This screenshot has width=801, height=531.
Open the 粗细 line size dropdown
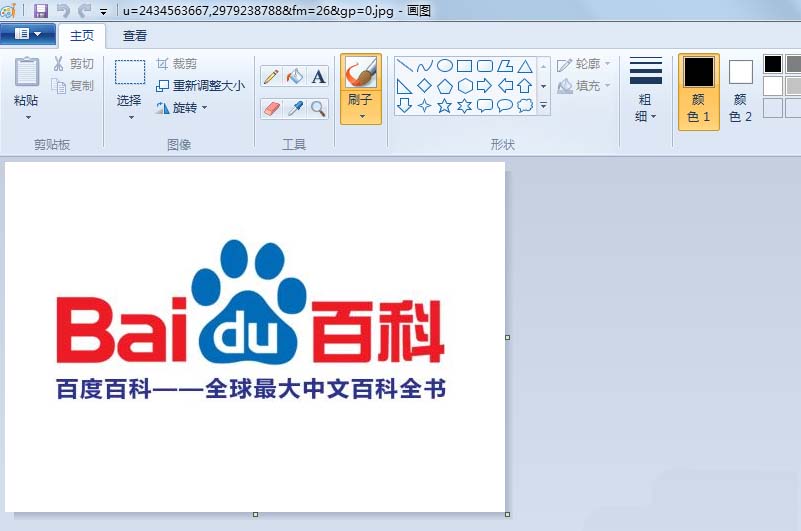tap(646, 90)
